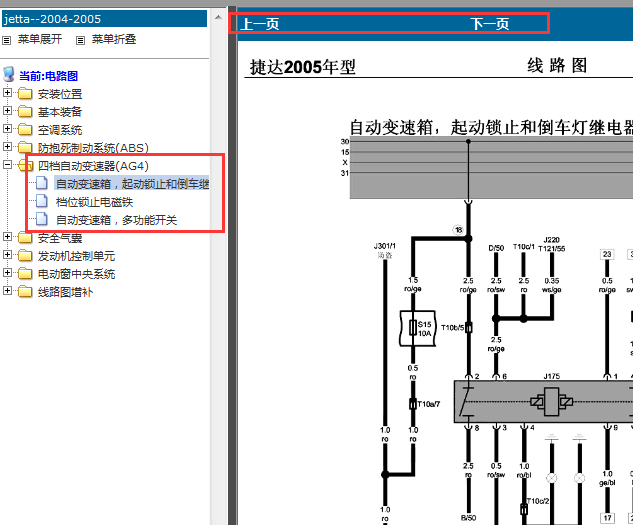Screen dimensions: 633x525
Task: Click the page icon for 自动变速箱，多功能开关
Action: click(42, 219)
